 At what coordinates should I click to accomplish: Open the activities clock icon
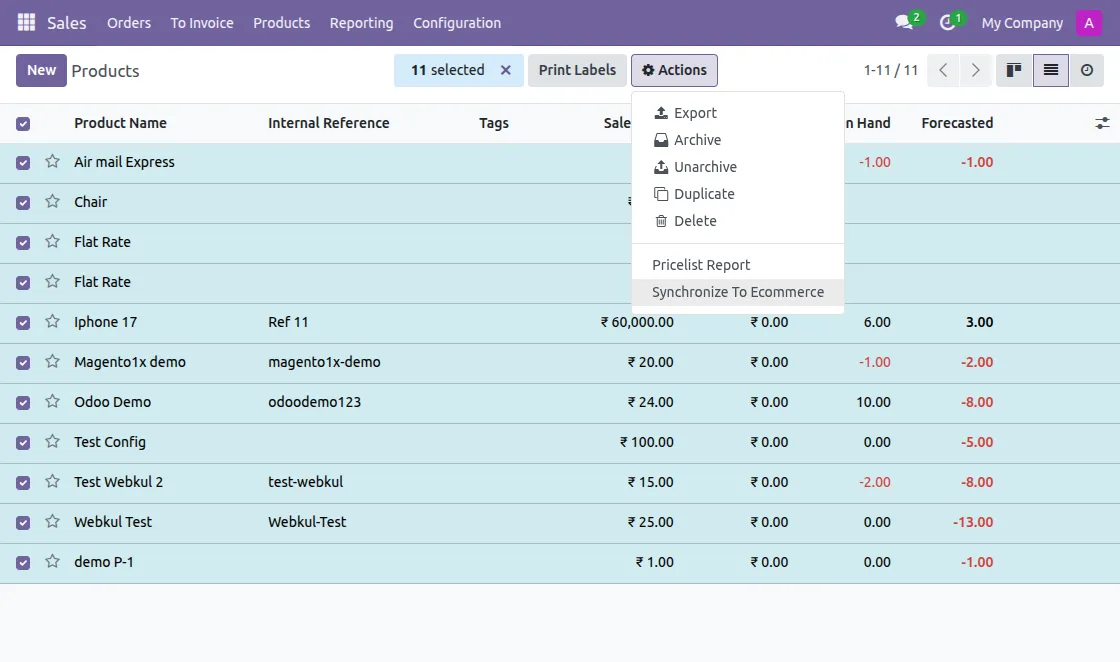[x=947, y=23]
